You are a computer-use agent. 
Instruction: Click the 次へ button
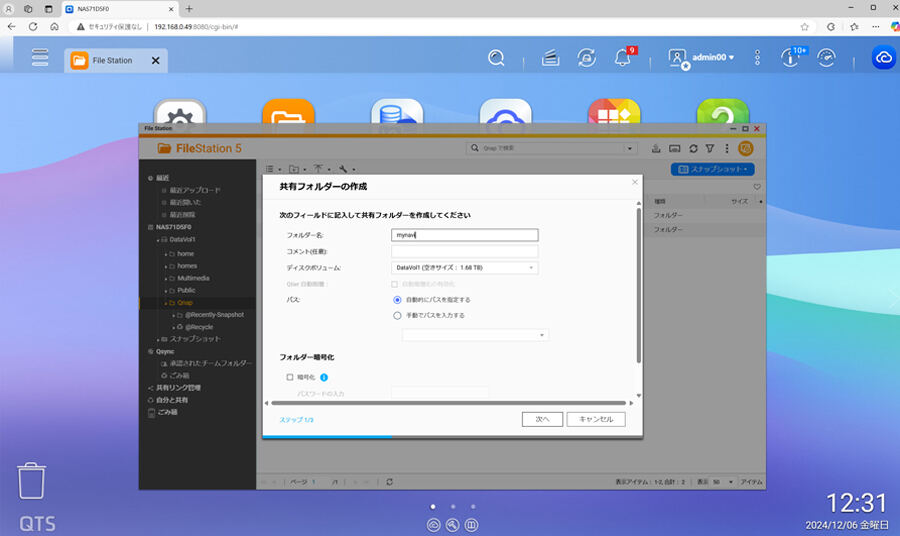tap(542, 420)
